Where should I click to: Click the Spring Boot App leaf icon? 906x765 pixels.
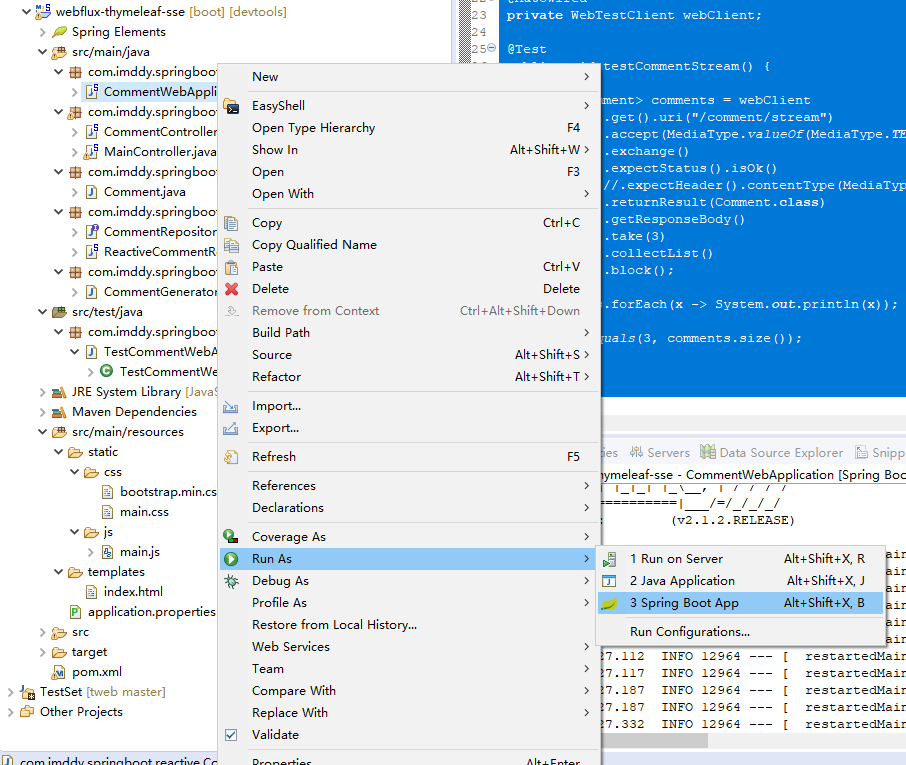(610, 603)
